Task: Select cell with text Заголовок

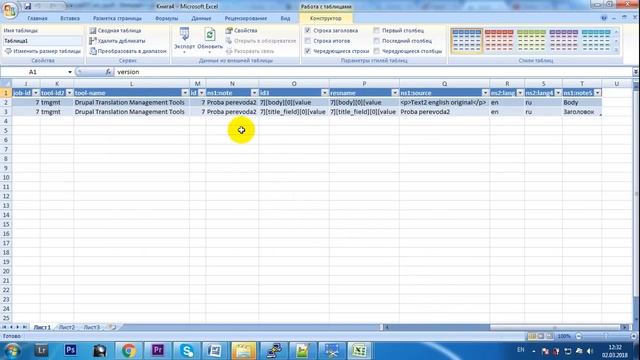Action: [582, 111]
